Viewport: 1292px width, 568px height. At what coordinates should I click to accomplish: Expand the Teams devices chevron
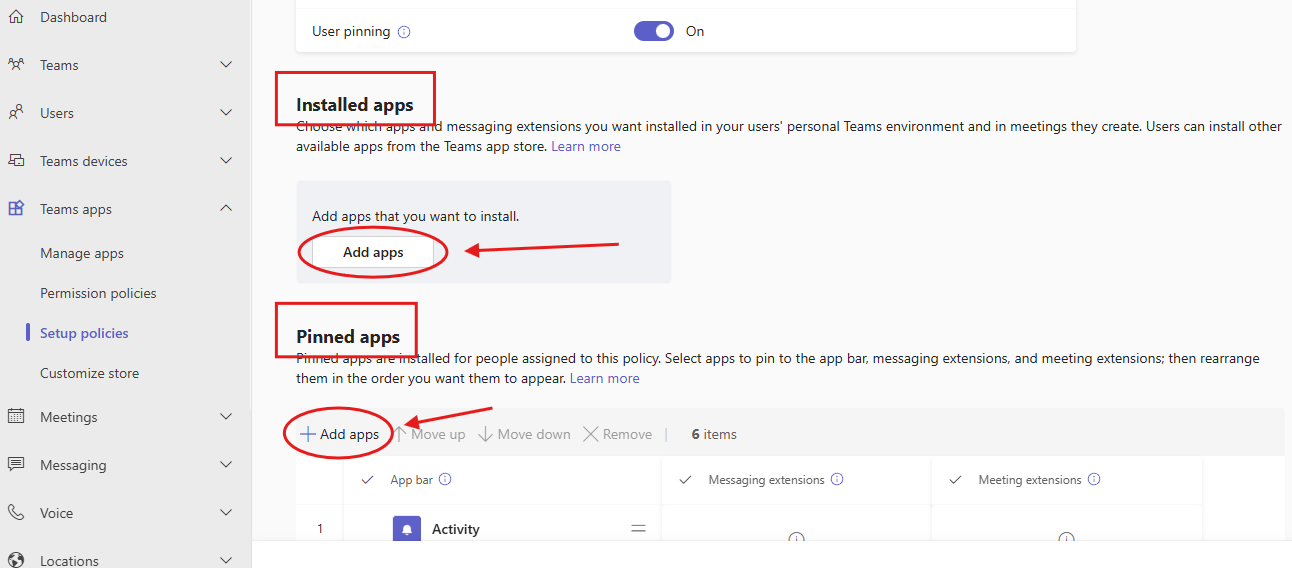[x=226, y=161]
